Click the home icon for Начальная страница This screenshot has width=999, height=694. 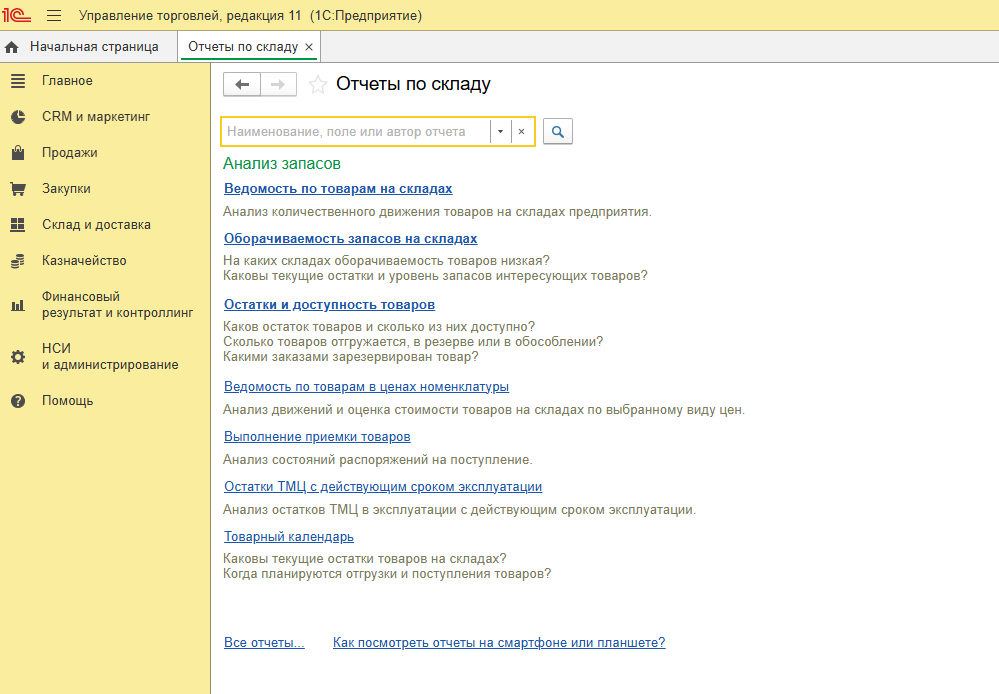(13, 47)
